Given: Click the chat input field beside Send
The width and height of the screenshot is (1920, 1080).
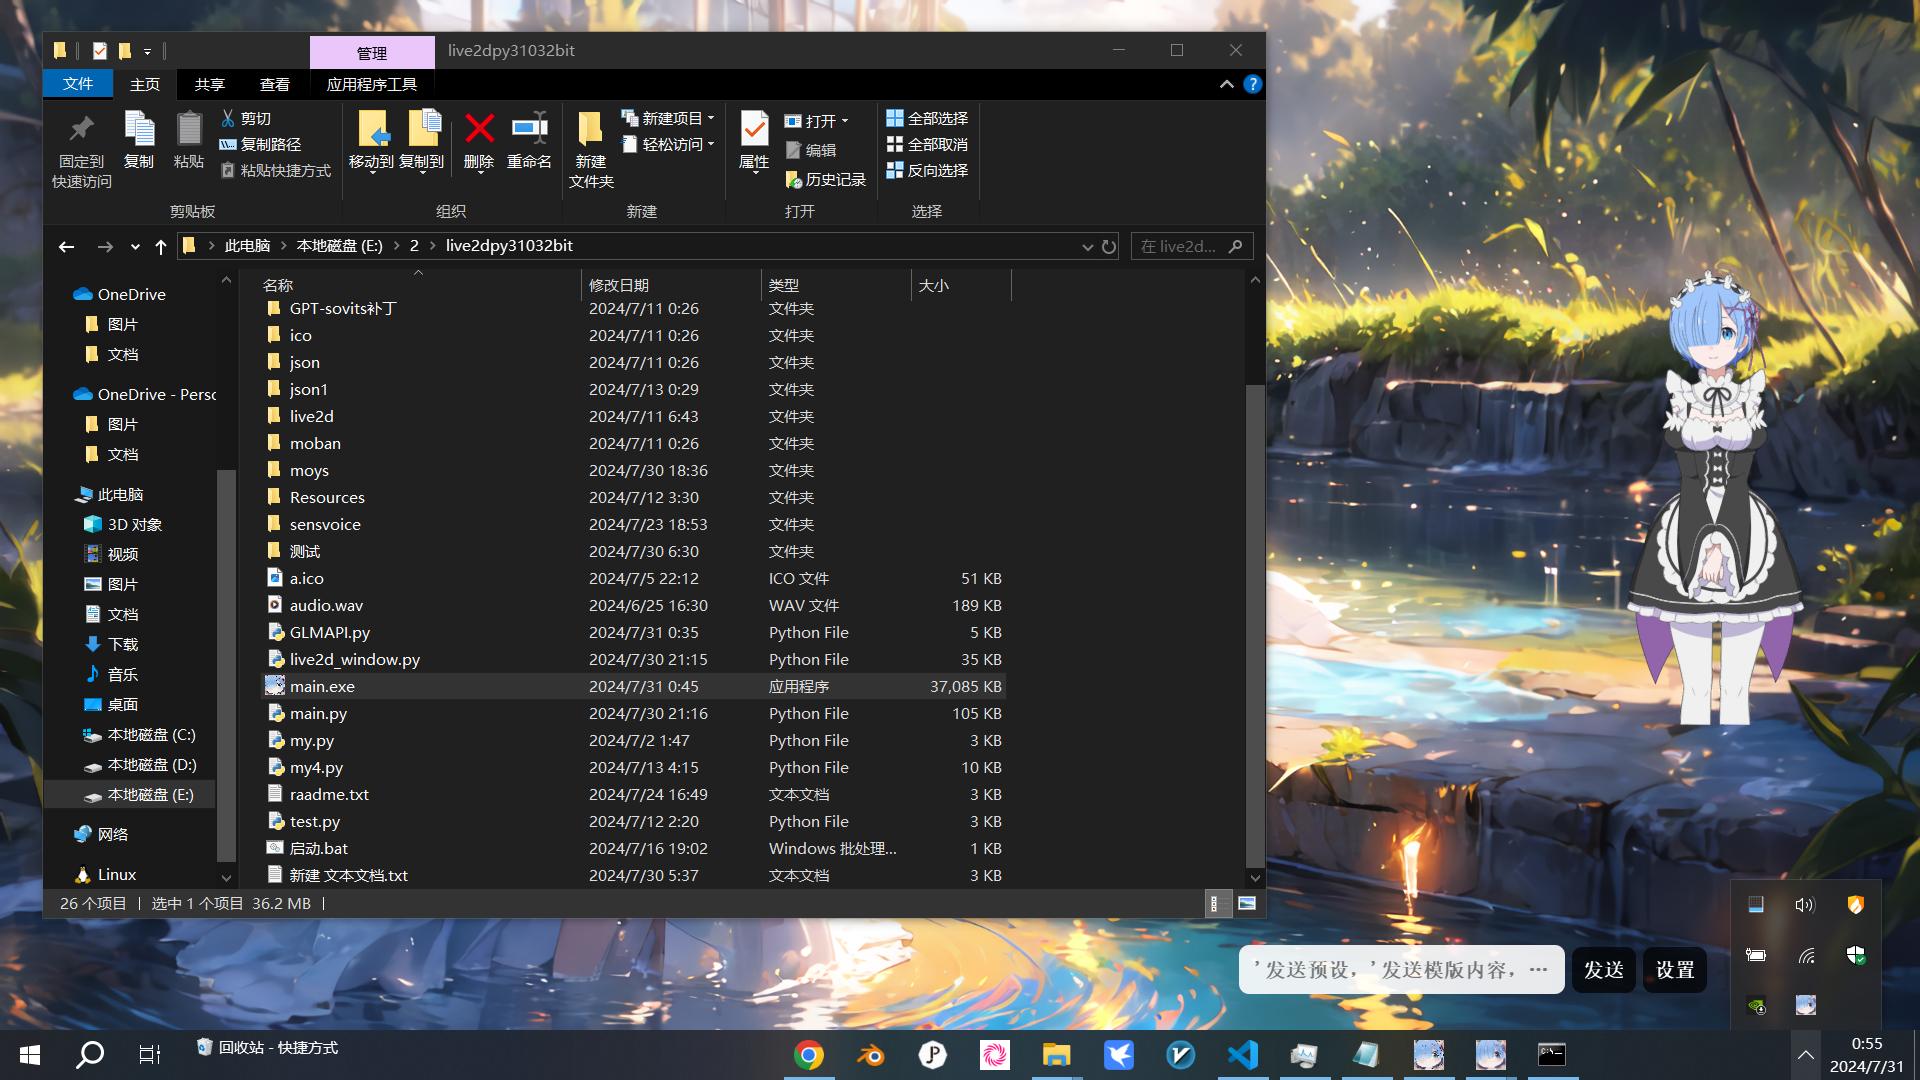Looking at the screenshot, I should coord(1401,970).
